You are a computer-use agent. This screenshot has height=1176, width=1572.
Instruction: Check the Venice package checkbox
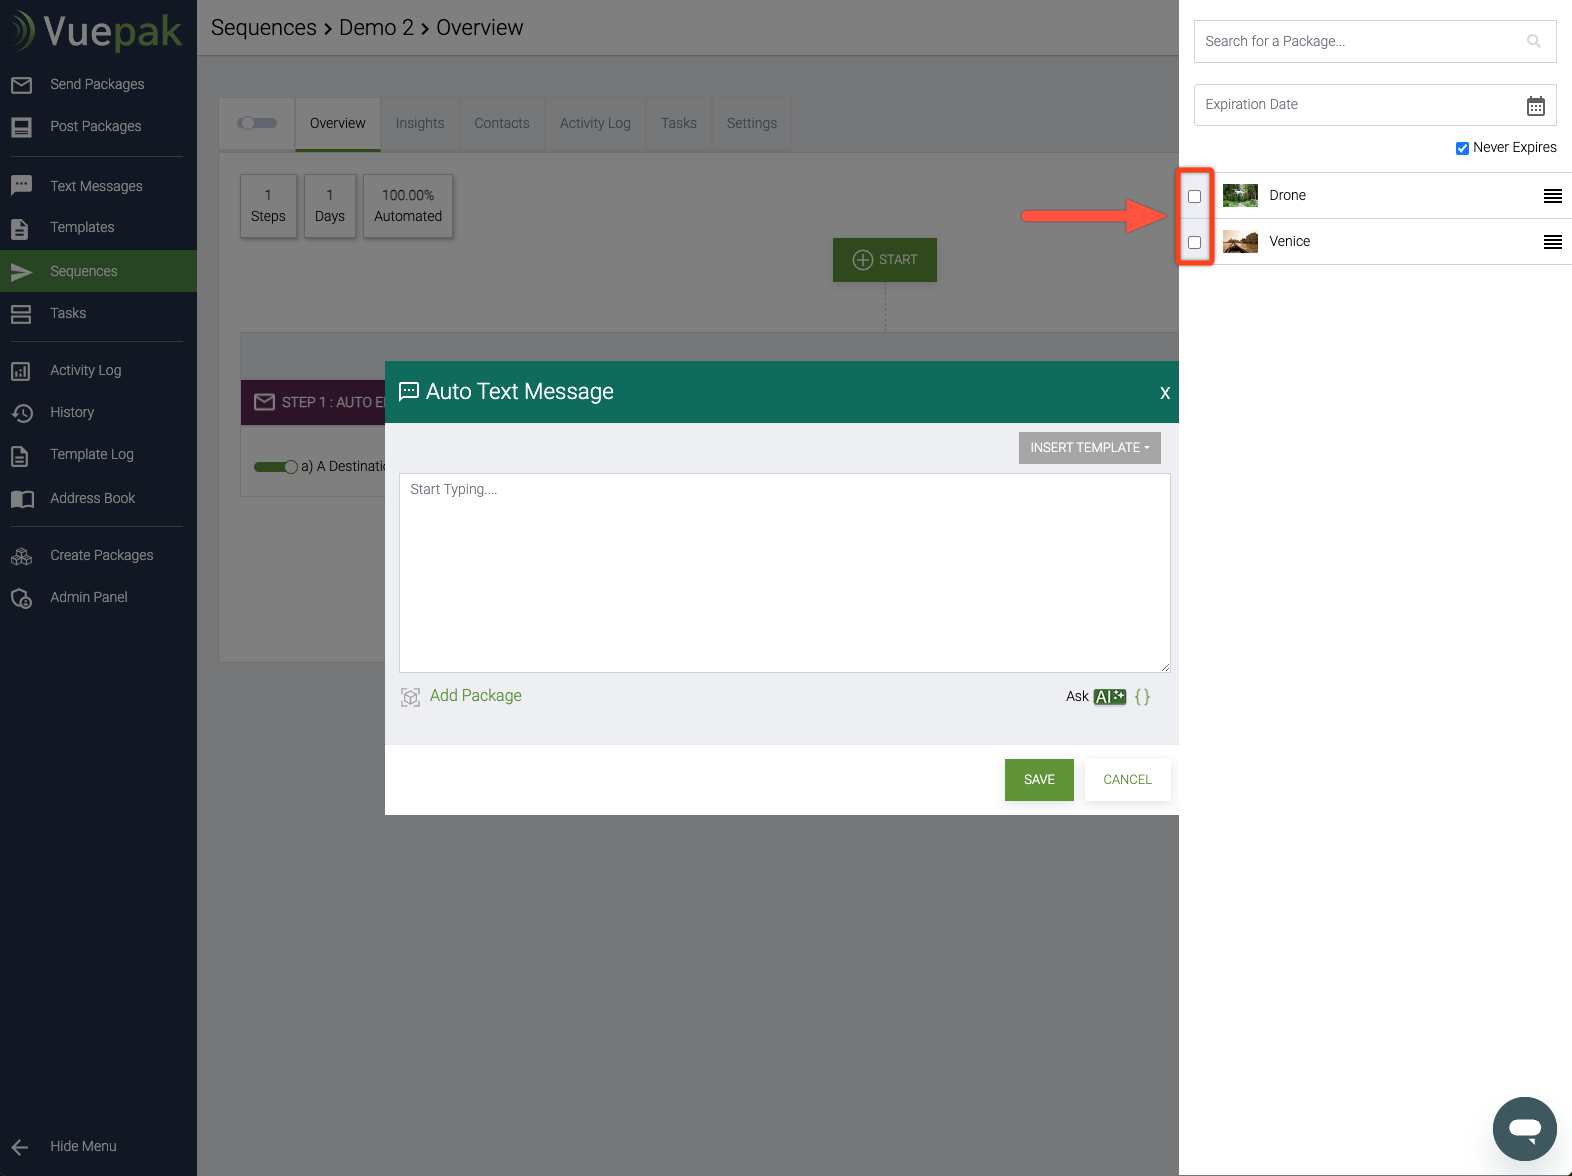click(1194, 242)
